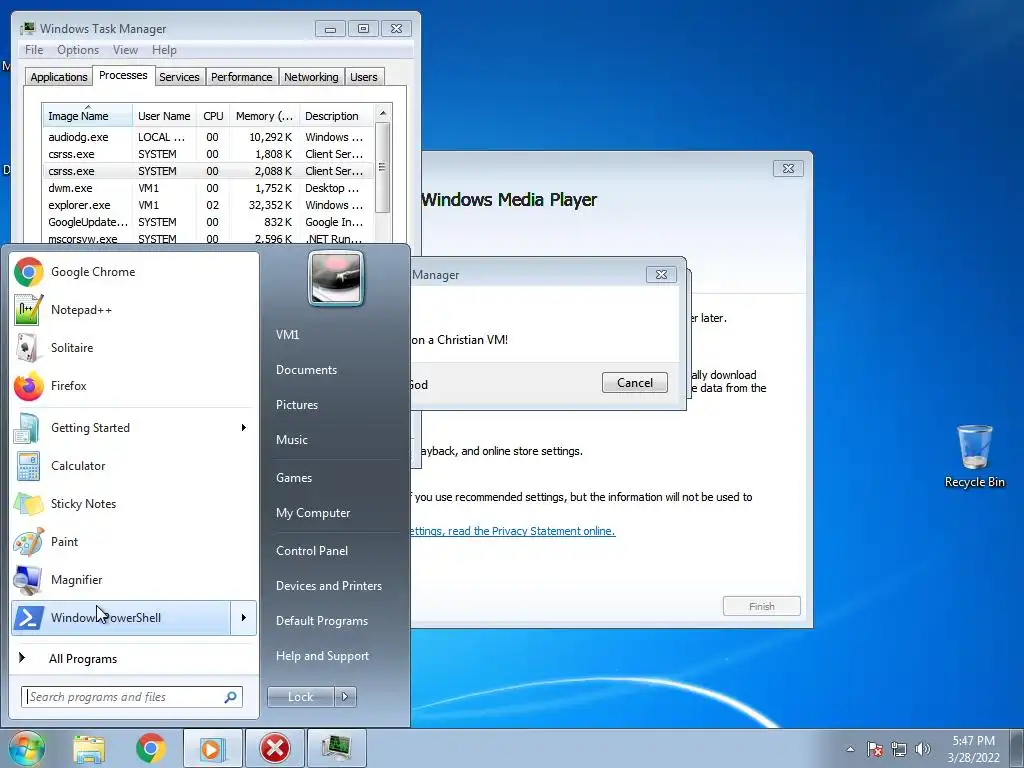This screenshot has width=1024, height=768.
Task: Expand Windows PowerShell jump list arrow
Action: 244,618
